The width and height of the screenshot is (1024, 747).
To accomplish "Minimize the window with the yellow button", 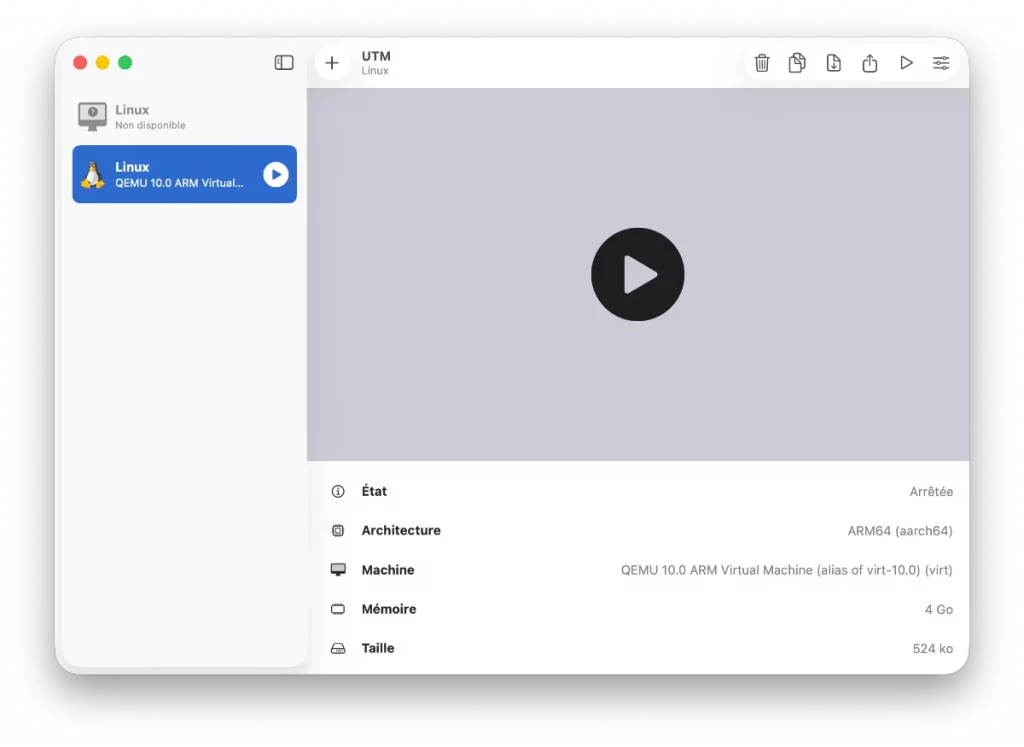I will pos(103,63).
